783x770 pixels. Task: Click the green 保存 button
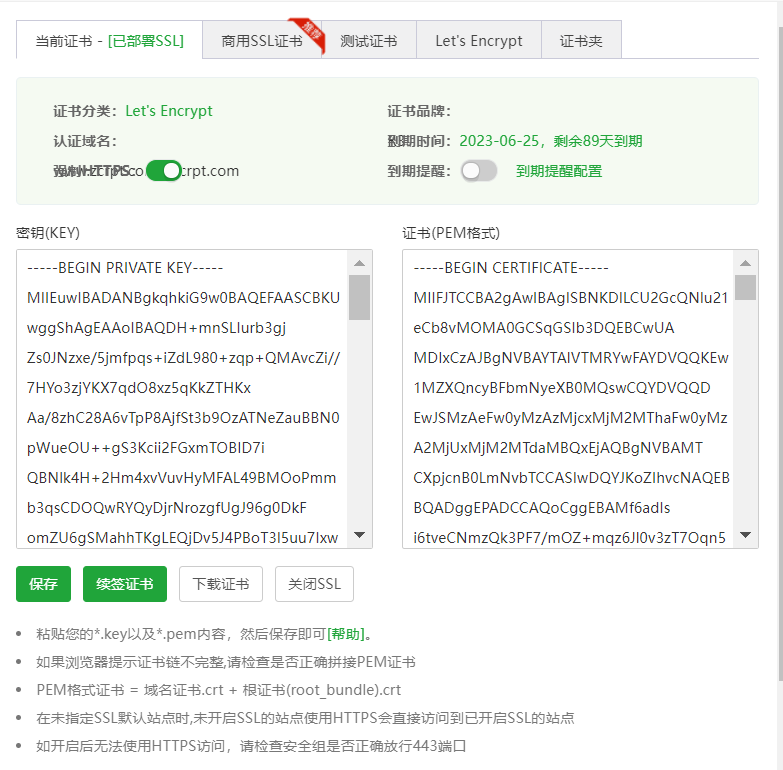[x=43, y=584]
